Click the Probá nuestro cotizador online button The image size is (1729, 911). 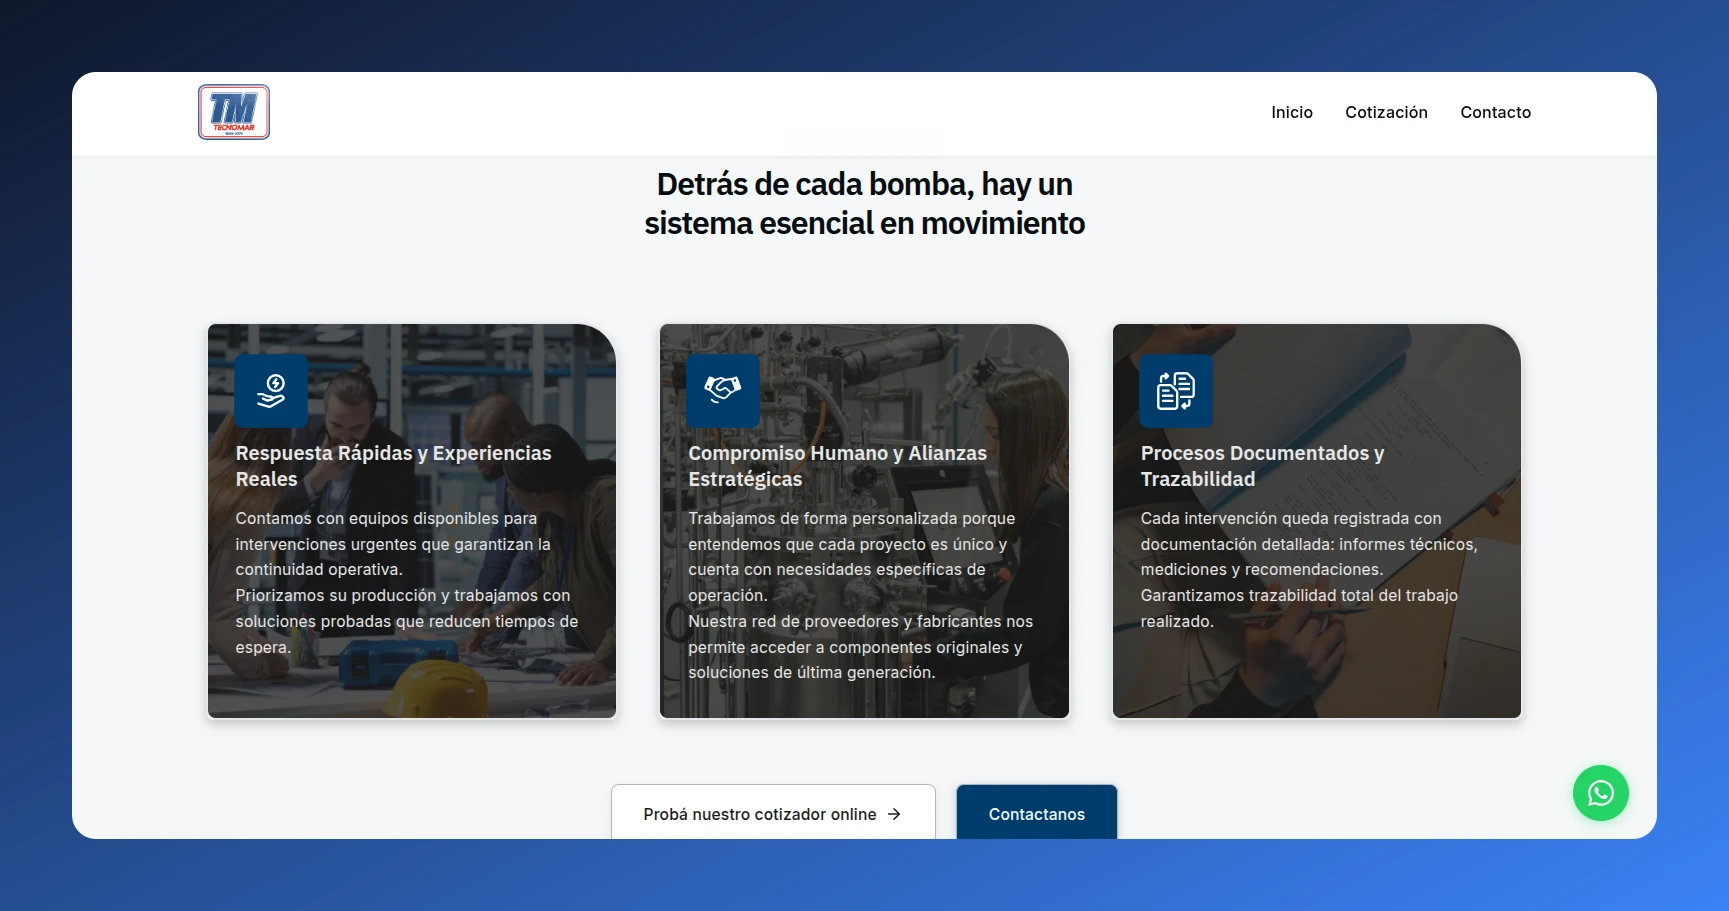773,812
